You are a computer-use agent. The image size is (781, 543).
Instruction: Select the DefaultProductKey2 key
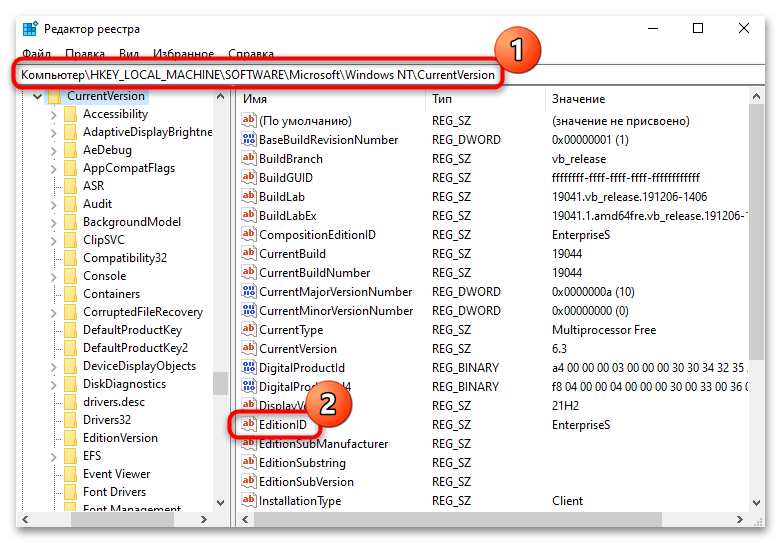[x=135, y=348]
